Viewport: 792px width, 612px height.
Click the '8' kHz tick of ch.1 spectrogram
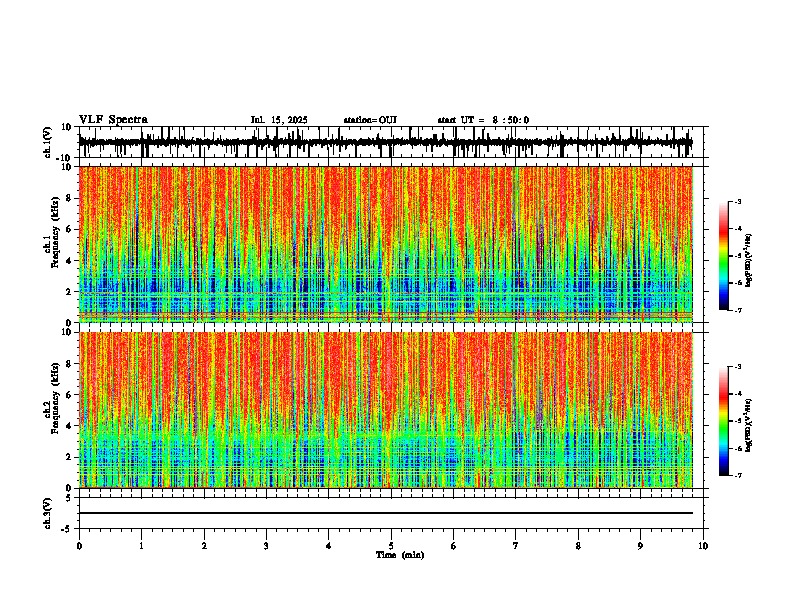click(70, 198)
